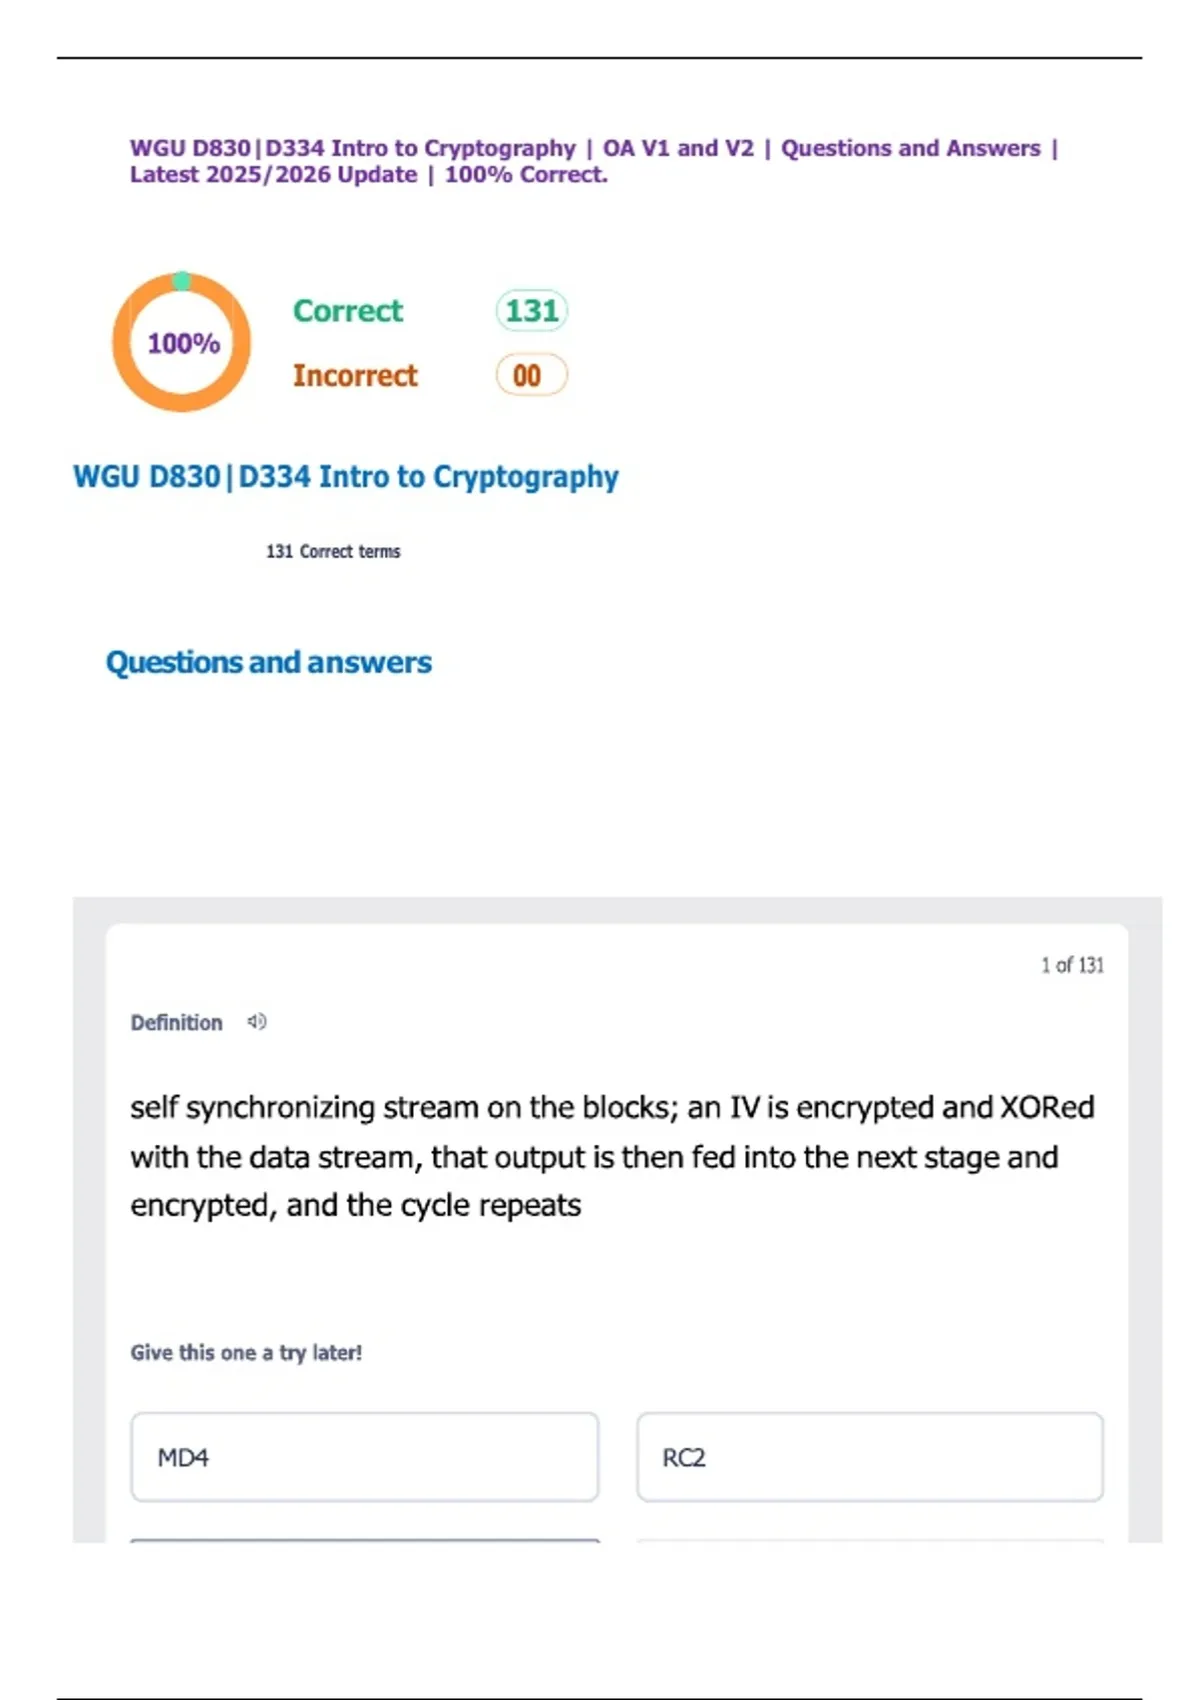Select the cut-off answer box below RC2
The width and height of the screenshot is (1200, 1700).
click(870, 1541)
